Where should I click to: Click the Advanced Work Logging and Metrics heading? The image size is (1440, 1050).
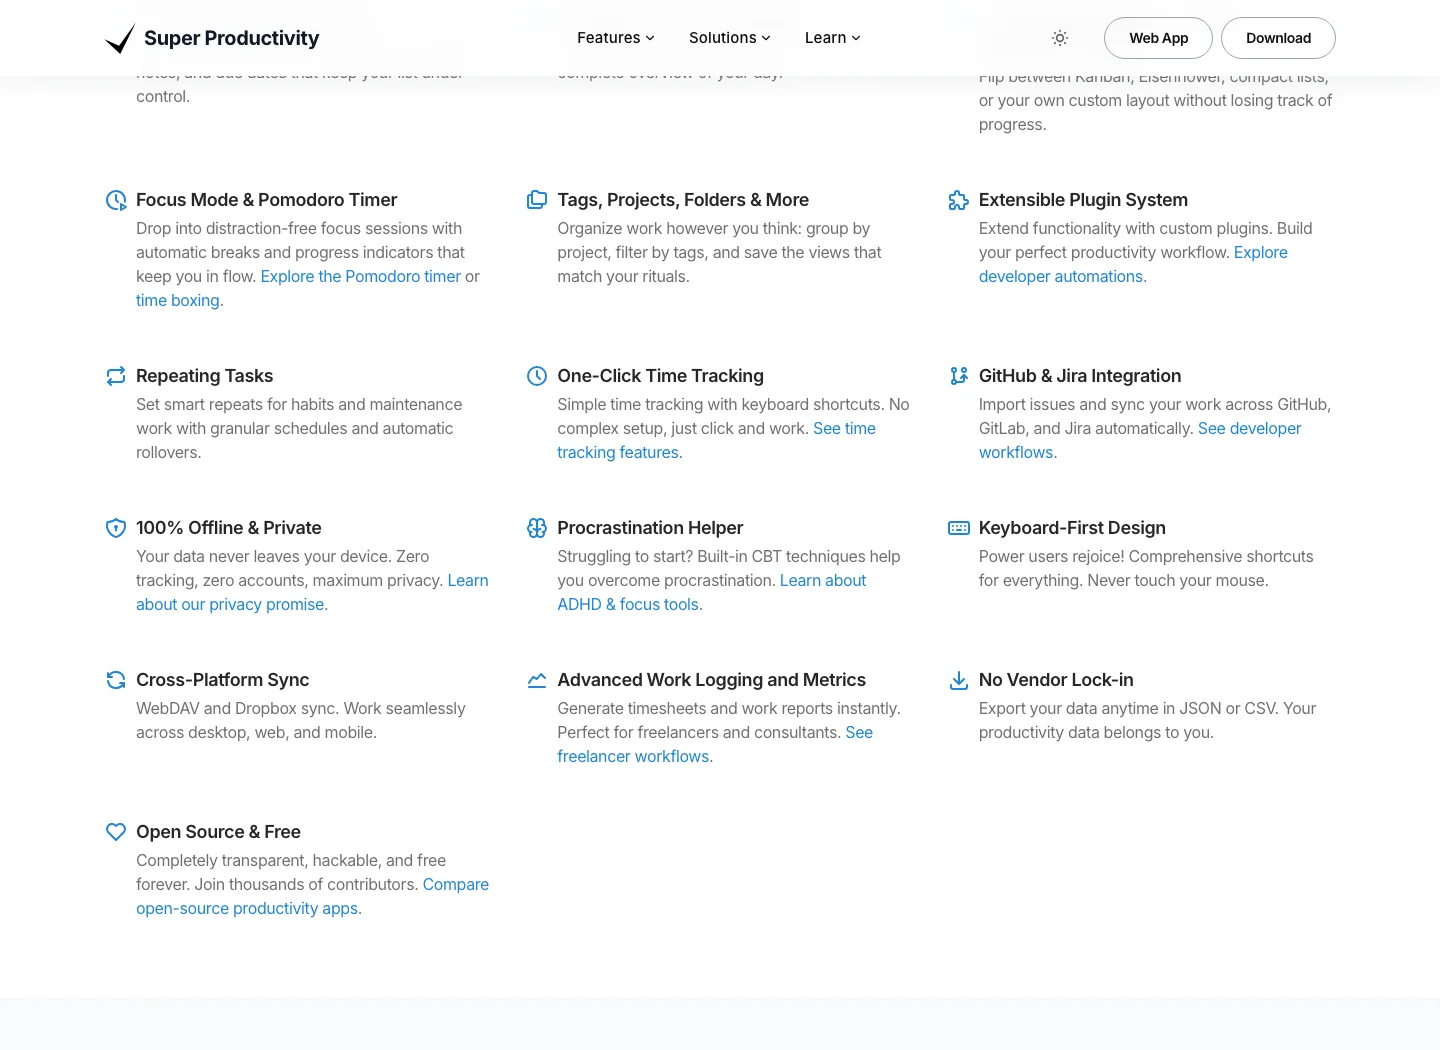coord(711,680)
